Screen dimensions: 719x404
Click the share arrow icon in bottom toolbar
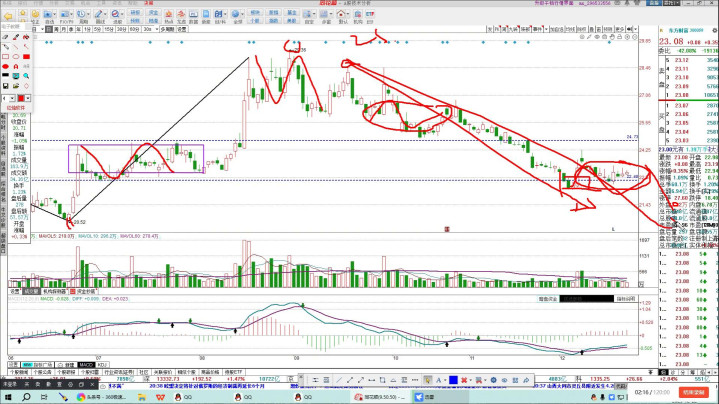click(x=526, y=380)
